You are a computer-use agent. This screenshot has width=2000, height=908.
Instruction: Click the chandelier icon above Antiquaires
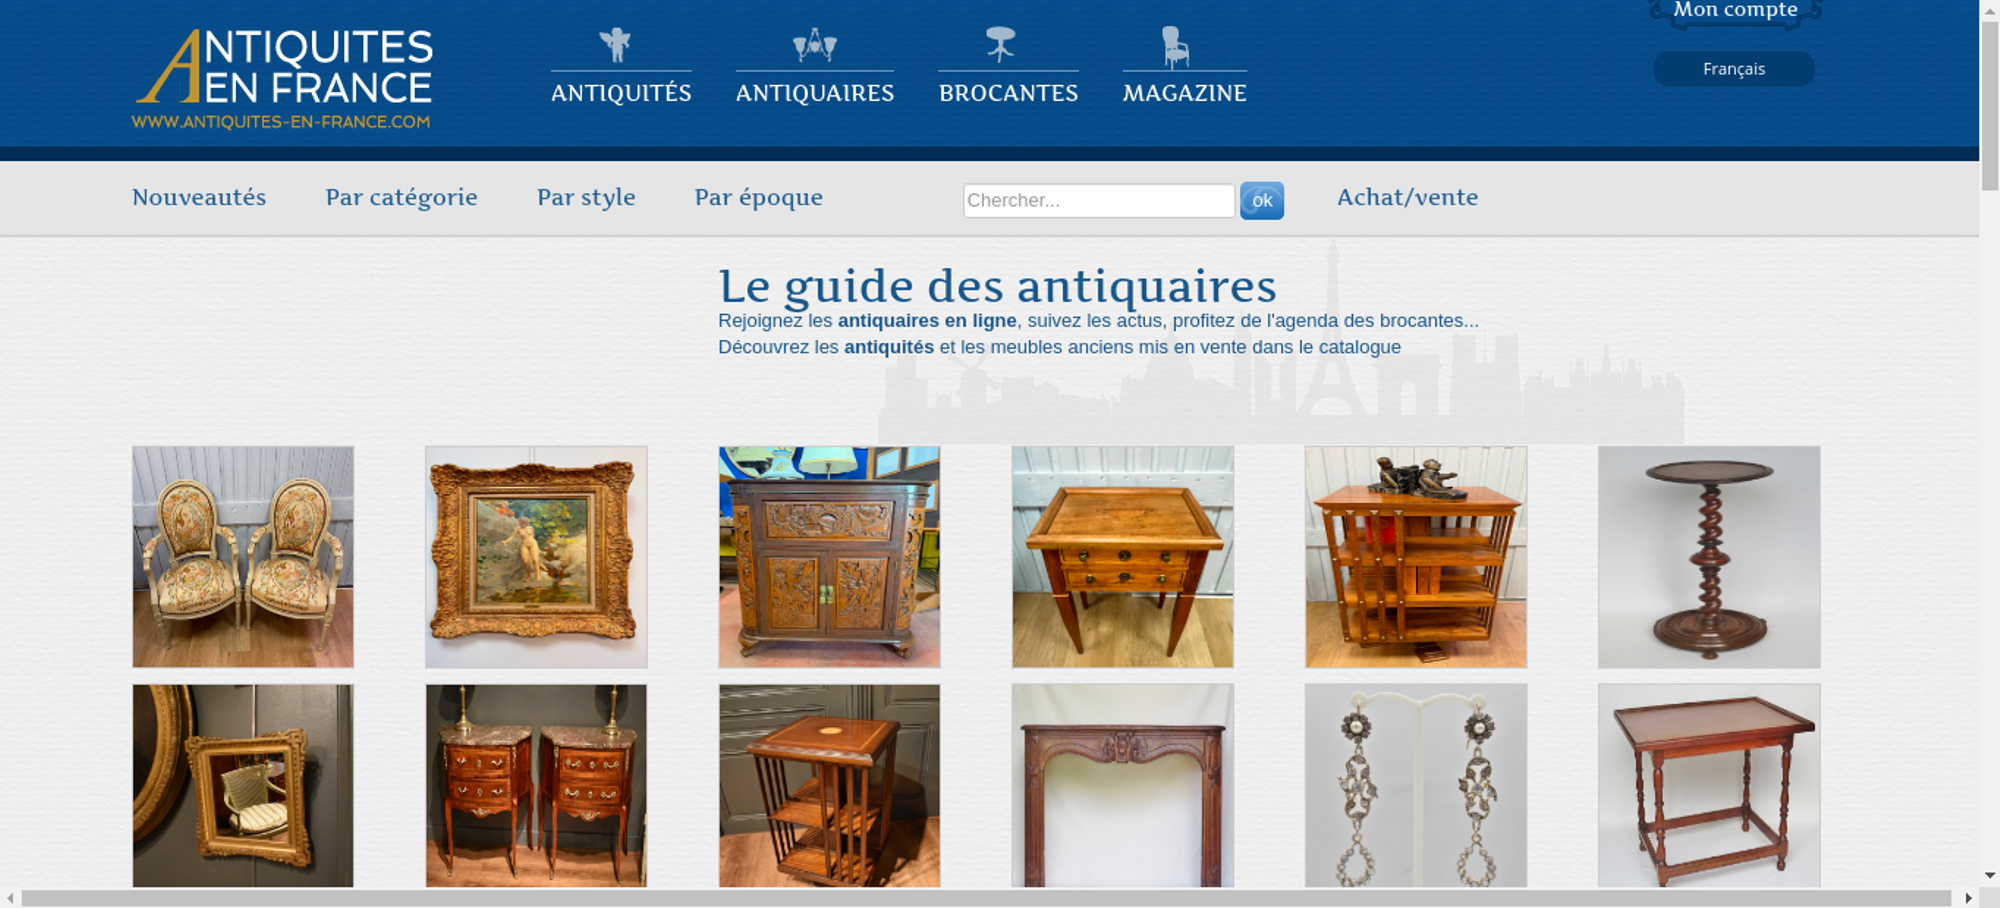814,45
